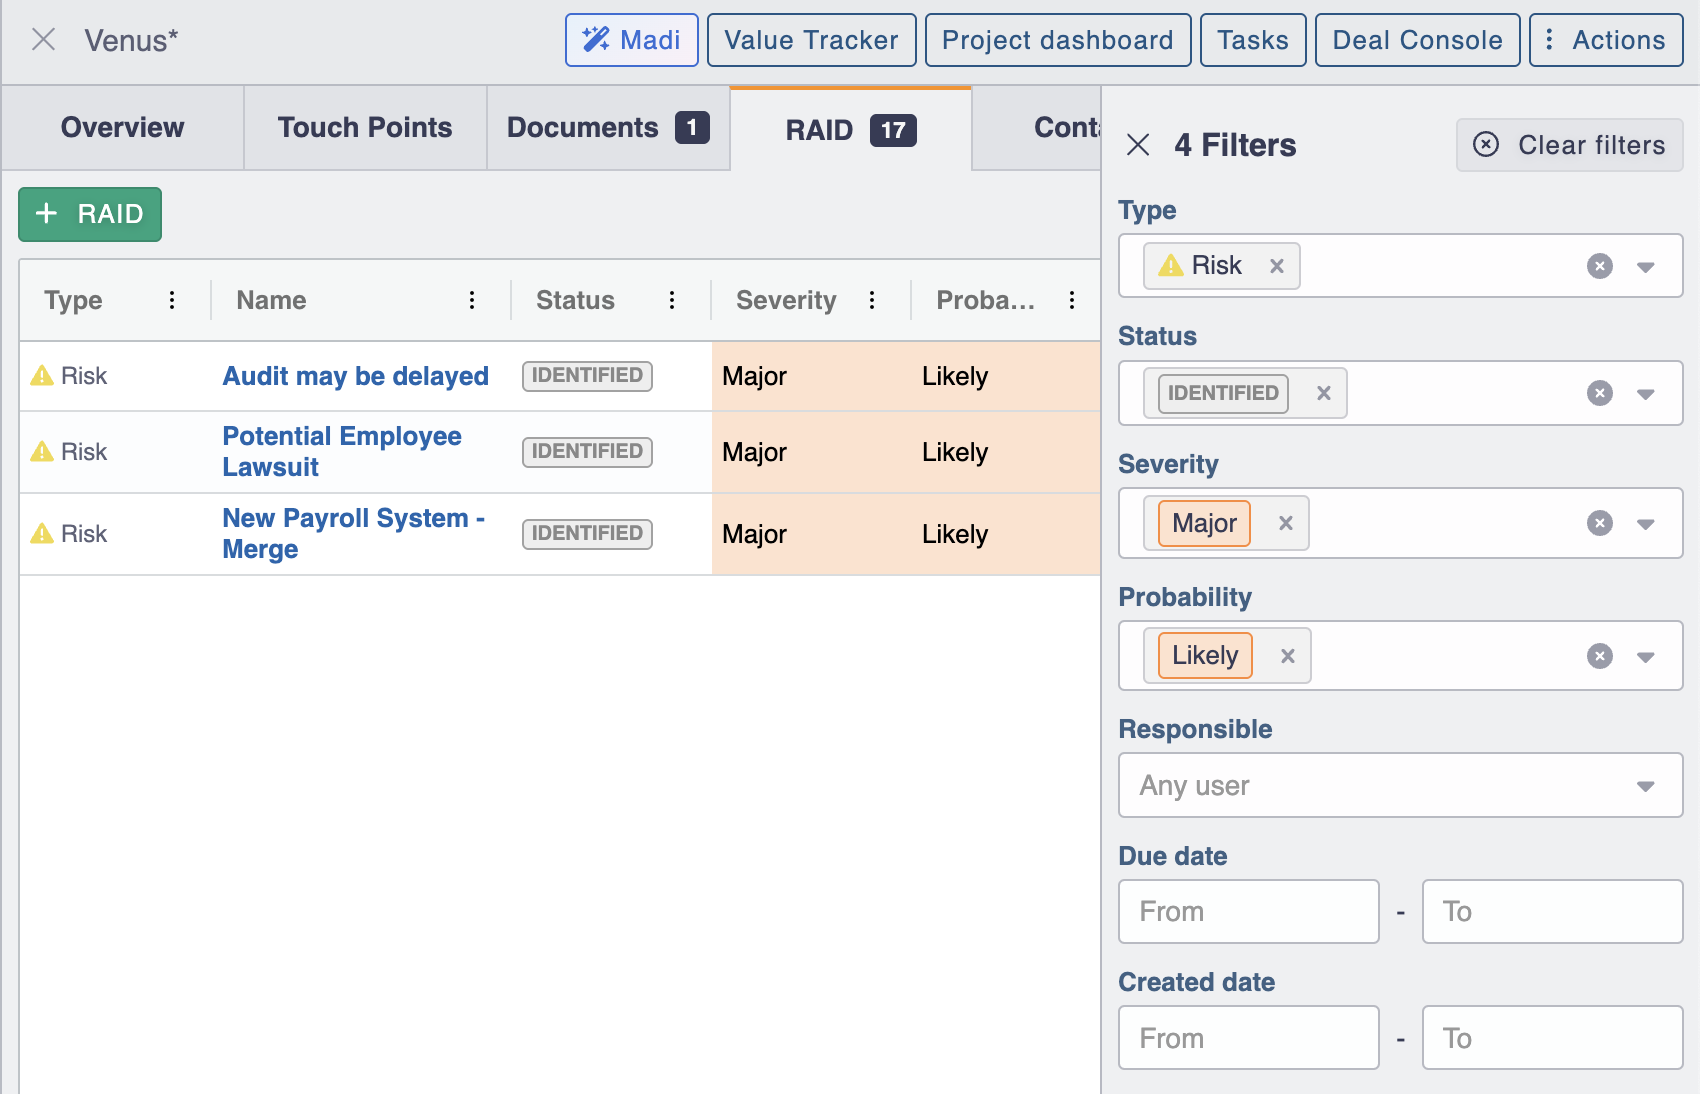Open Status column options menu

click(672, 300)
